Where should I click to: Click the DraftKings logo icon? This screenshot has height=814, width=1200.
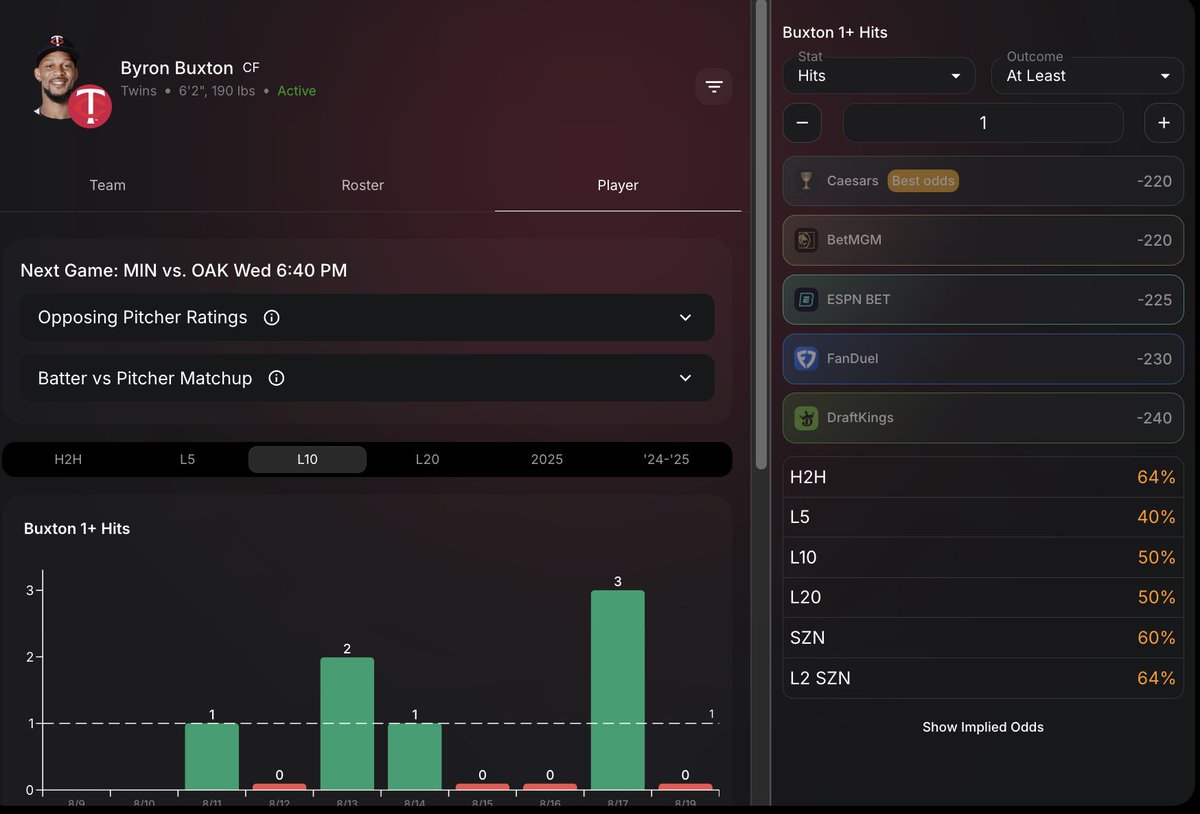(x=806, y=418)
